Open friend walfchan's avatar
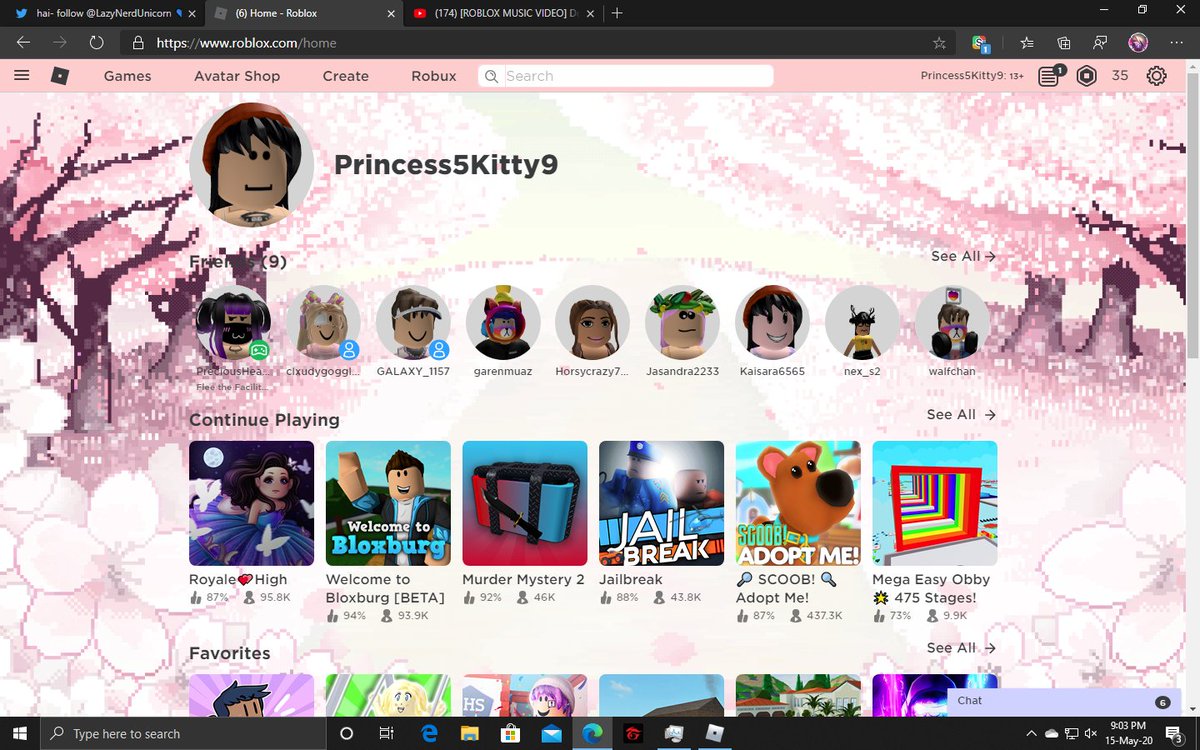The image size is (1200, 750). pyautogui.click(x=952, y=322)
